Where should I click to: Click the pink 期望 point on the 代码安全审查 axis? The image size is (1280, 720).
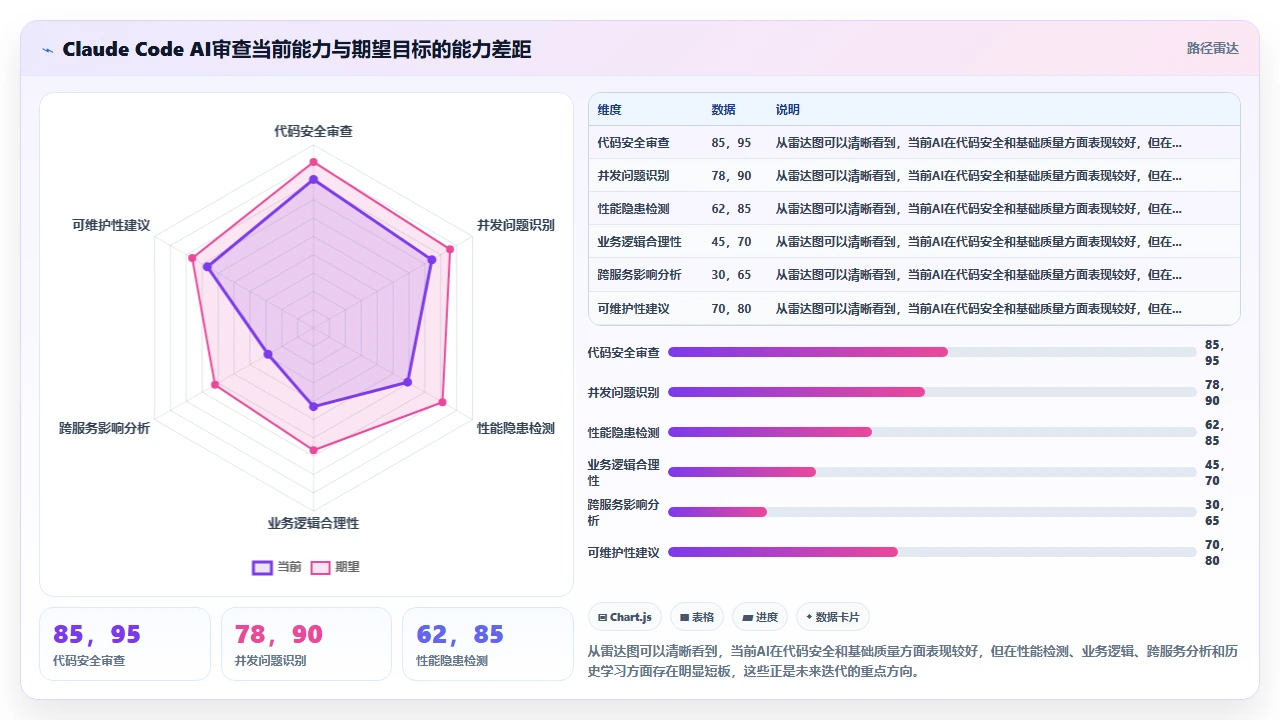(x=313, y=162)
